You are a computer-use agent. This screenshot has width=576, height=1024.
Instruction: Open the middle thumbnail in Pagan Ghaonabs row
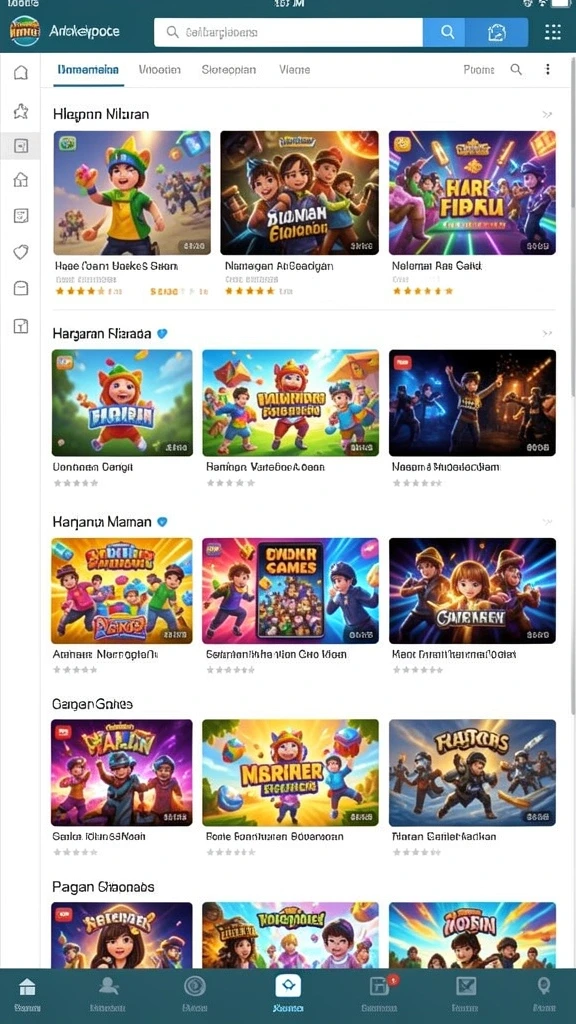(291, 935)
